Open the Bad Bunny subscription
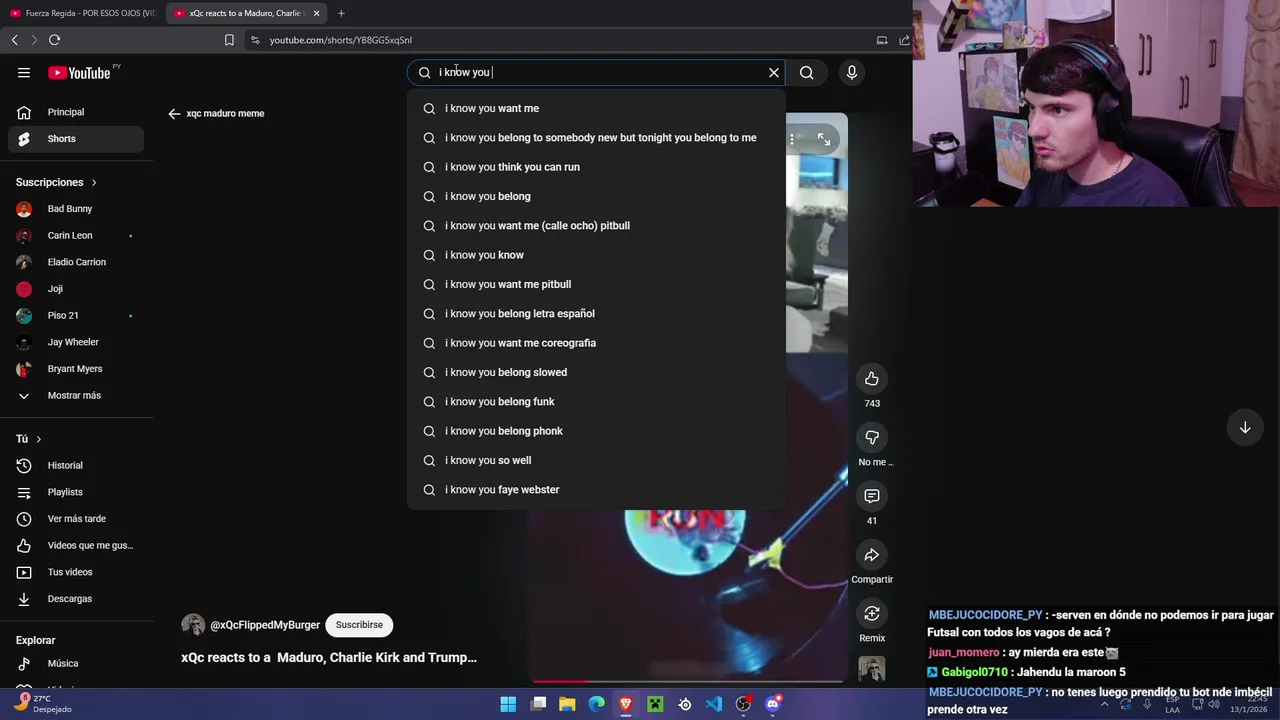1280x720 pixels. 76,209
